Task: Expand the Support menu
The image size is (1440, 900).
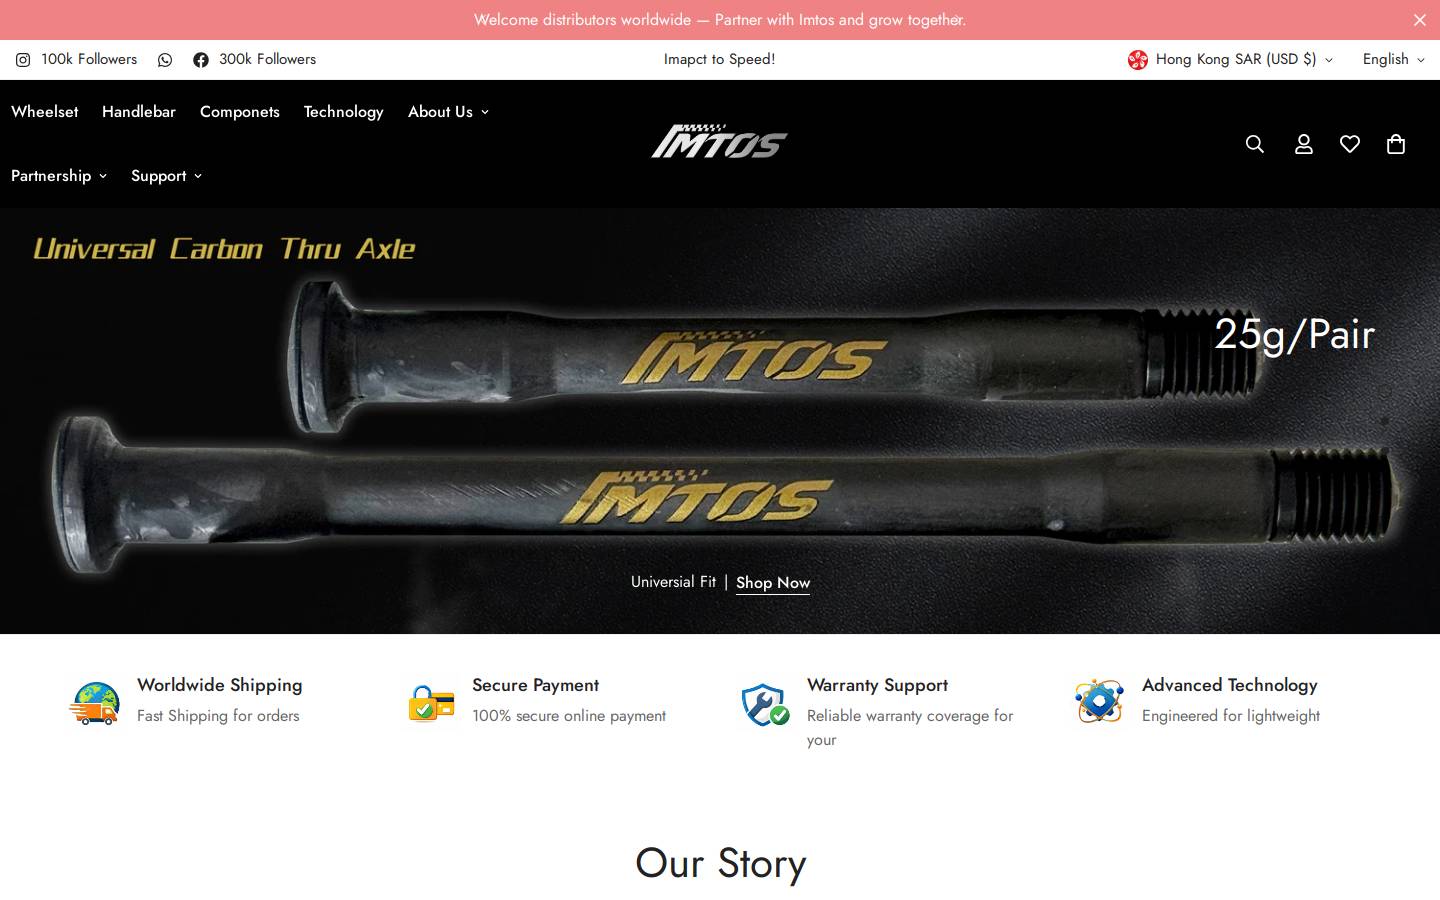Action: pyautogui.click(x=166, y=176)
